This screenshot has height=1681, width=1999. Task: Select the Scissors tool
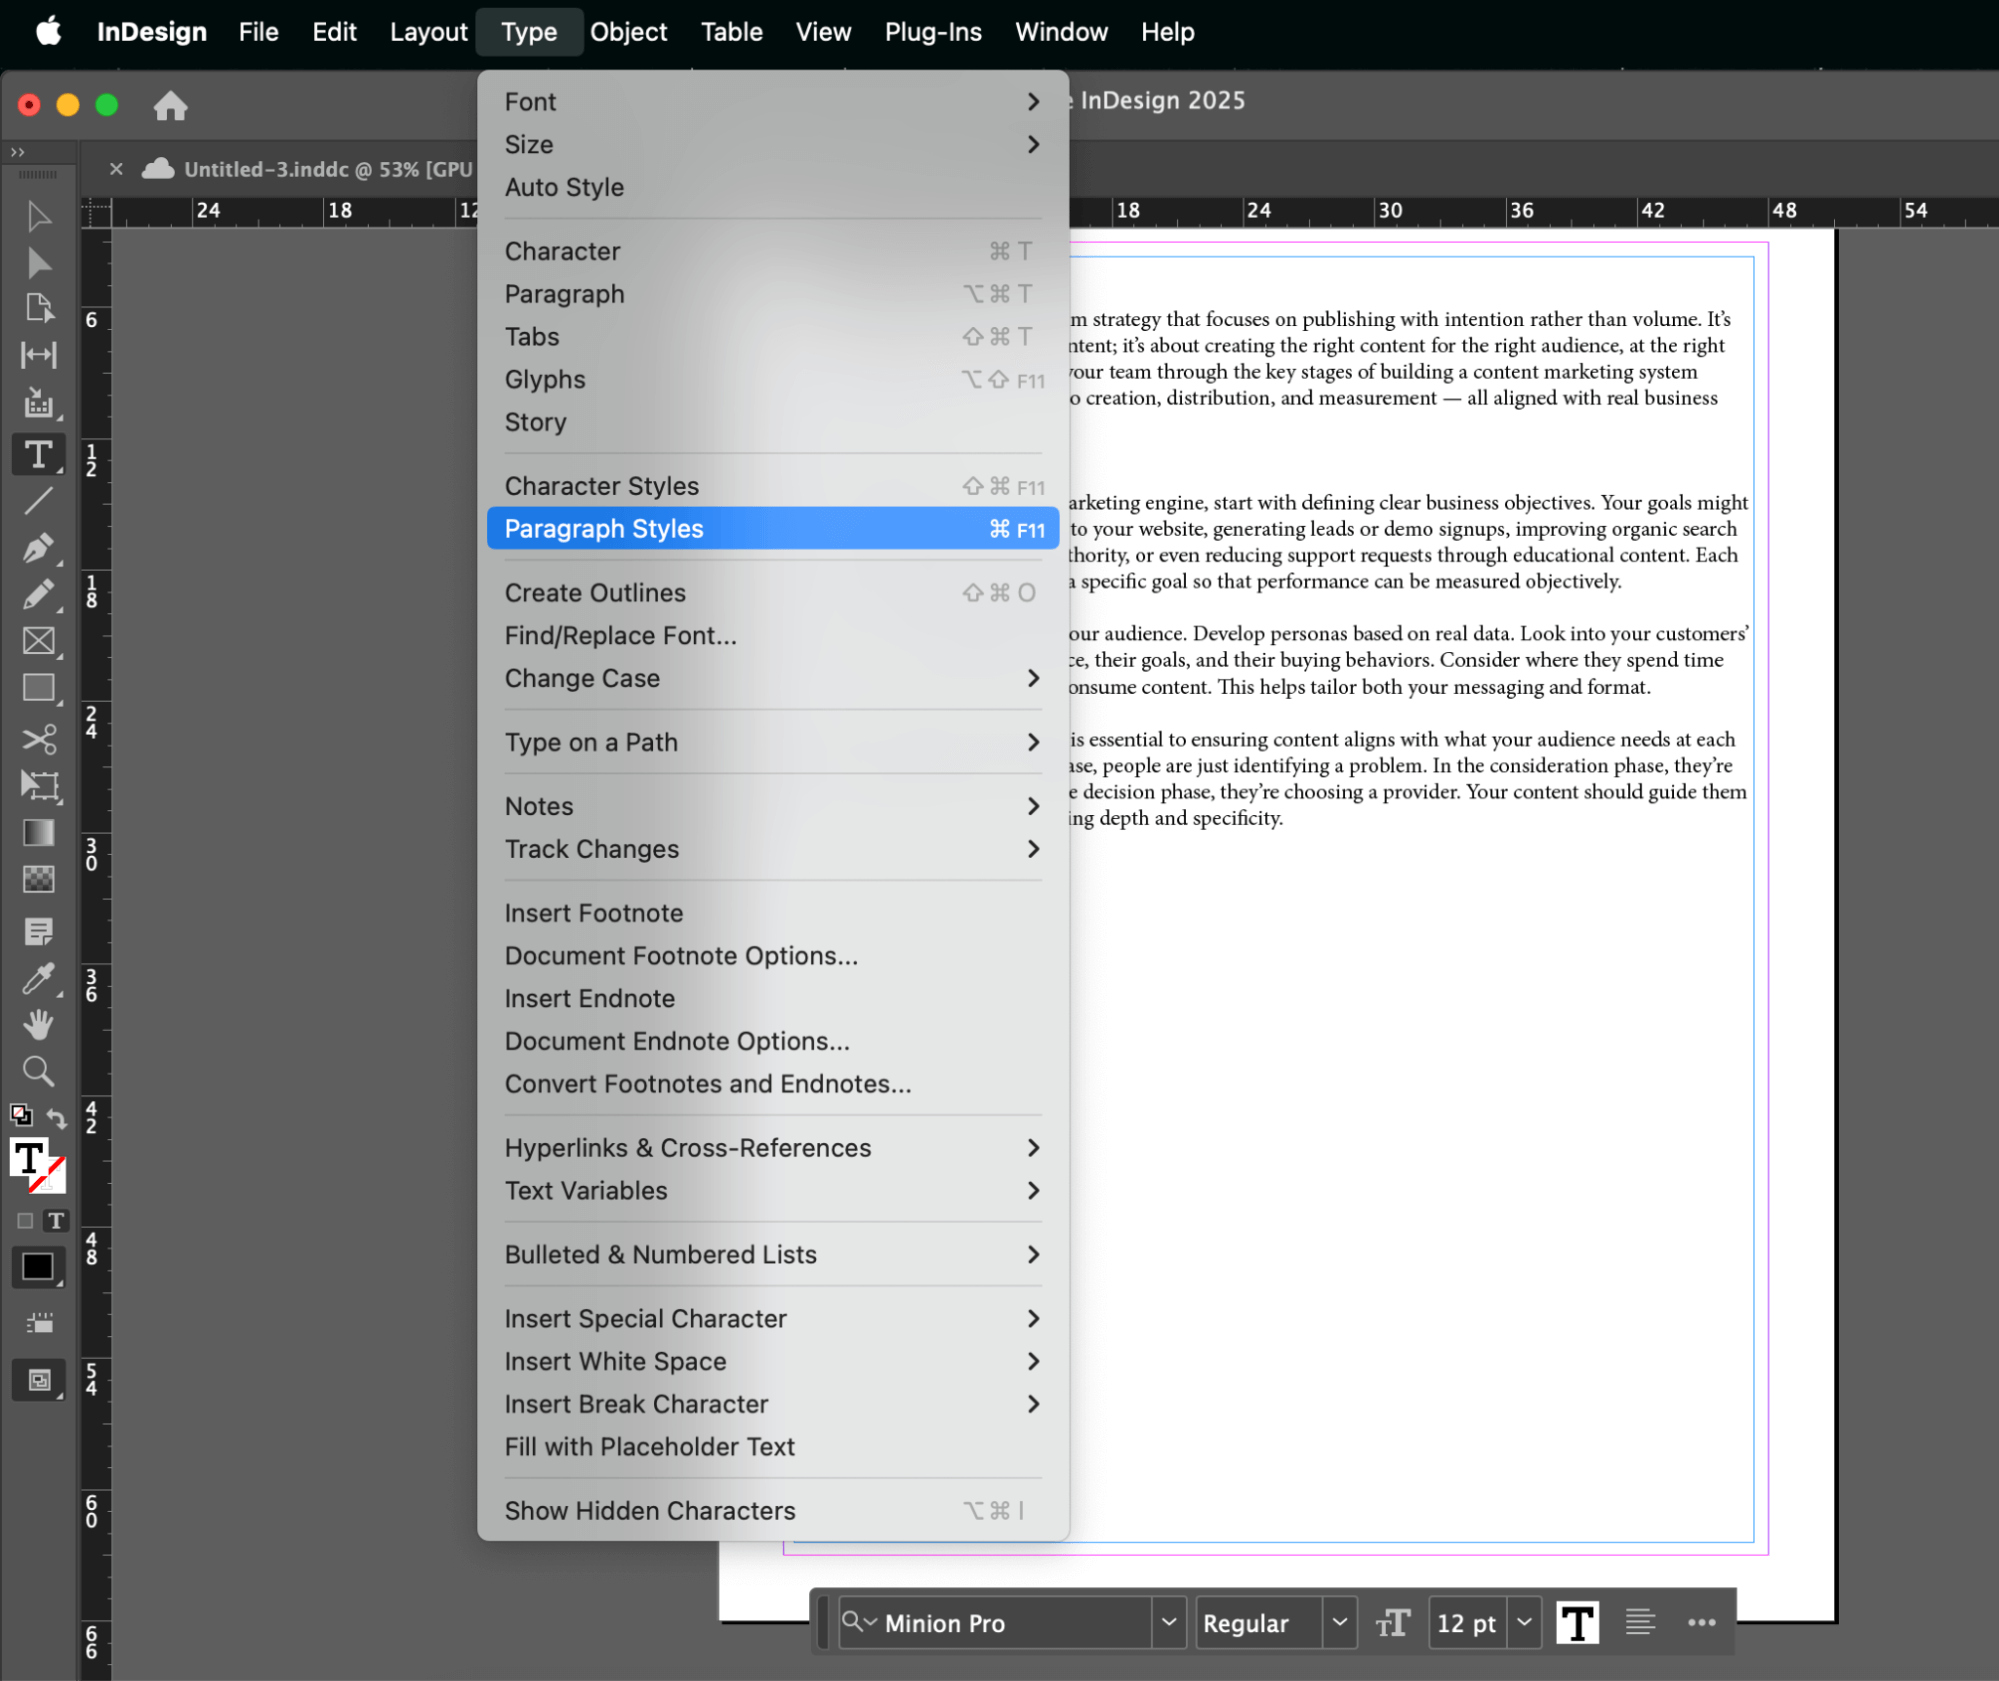pos(39,739)
